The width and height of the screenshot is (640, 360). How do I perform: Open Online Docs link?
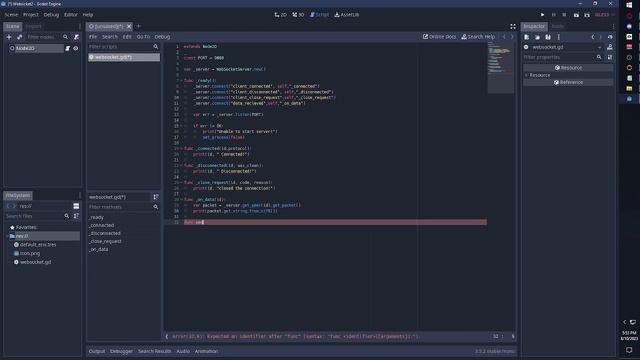pyautogui.click(x=439, y=37)
